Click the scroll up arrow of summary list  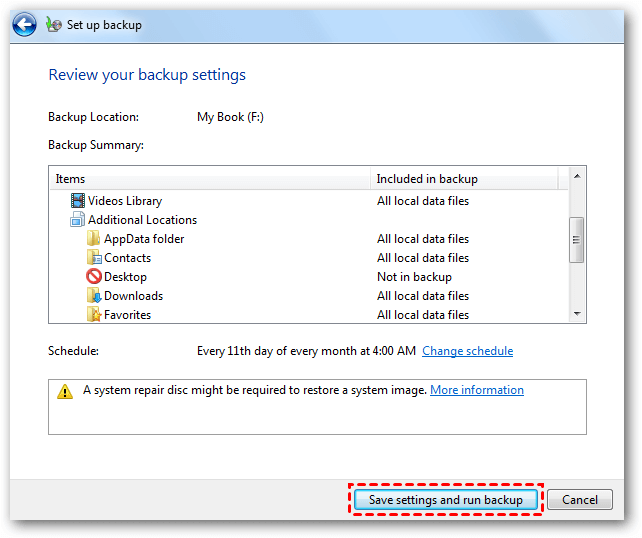pos(577,178)
